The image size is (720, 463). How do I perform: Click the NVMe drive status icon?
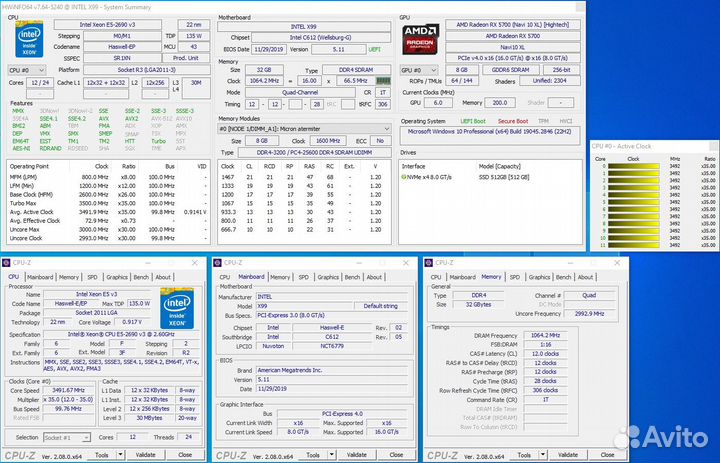click(405, 177)
